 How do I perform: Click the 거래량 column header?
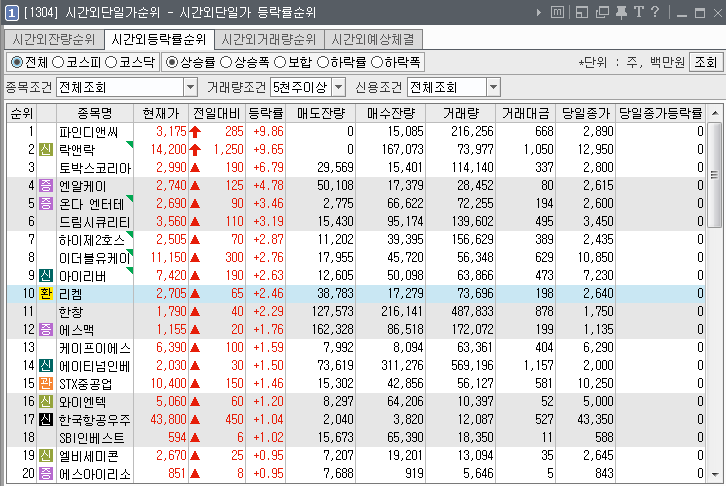(460, 113)
